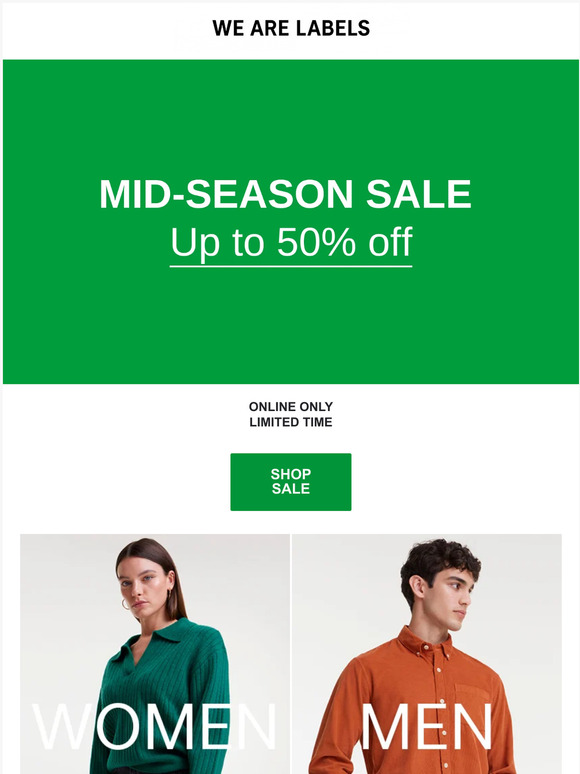Open the MEN category overlay text
Screen dimensions: 580x774
point(426,727)
